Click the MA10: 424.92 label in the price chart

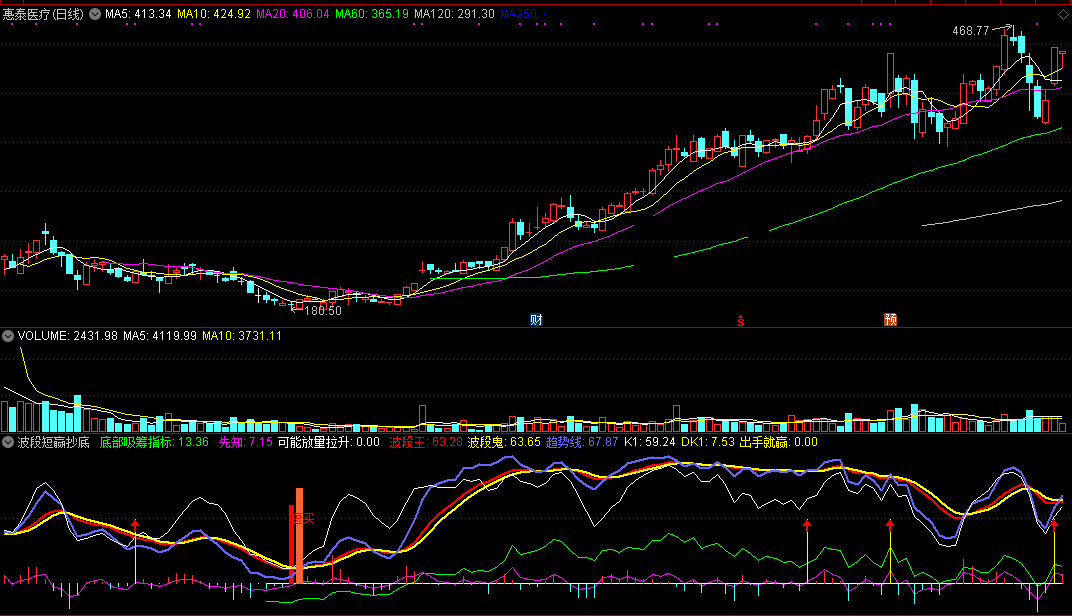tap(214, 14)
